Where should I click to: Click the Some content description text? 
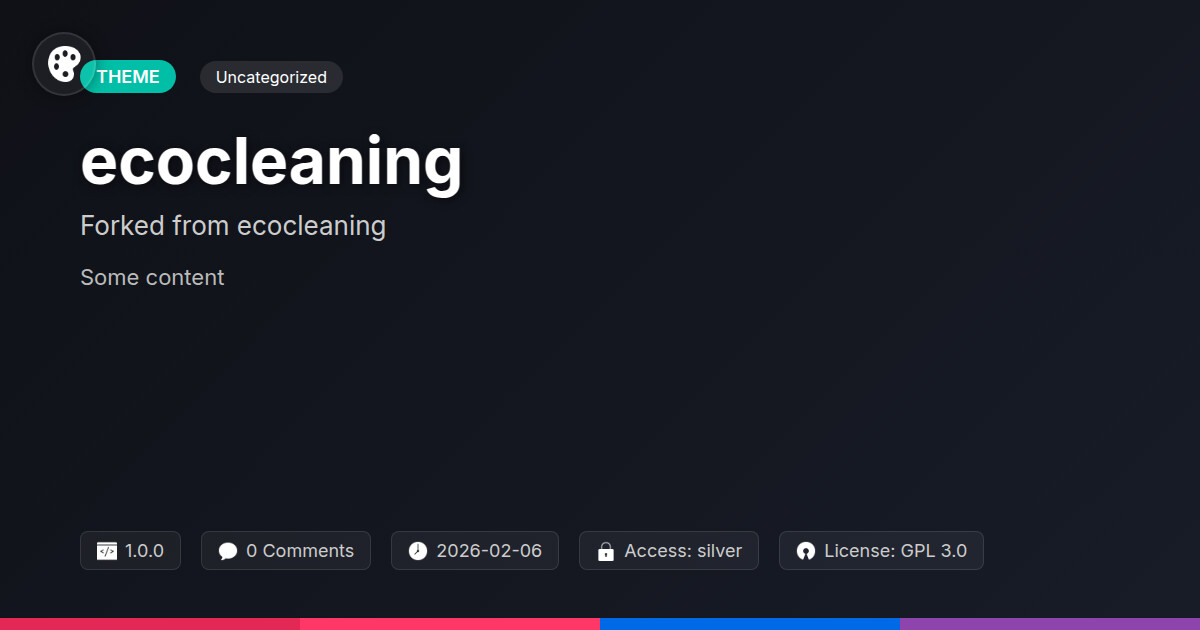pyautogui.click(x=152, y=277)
